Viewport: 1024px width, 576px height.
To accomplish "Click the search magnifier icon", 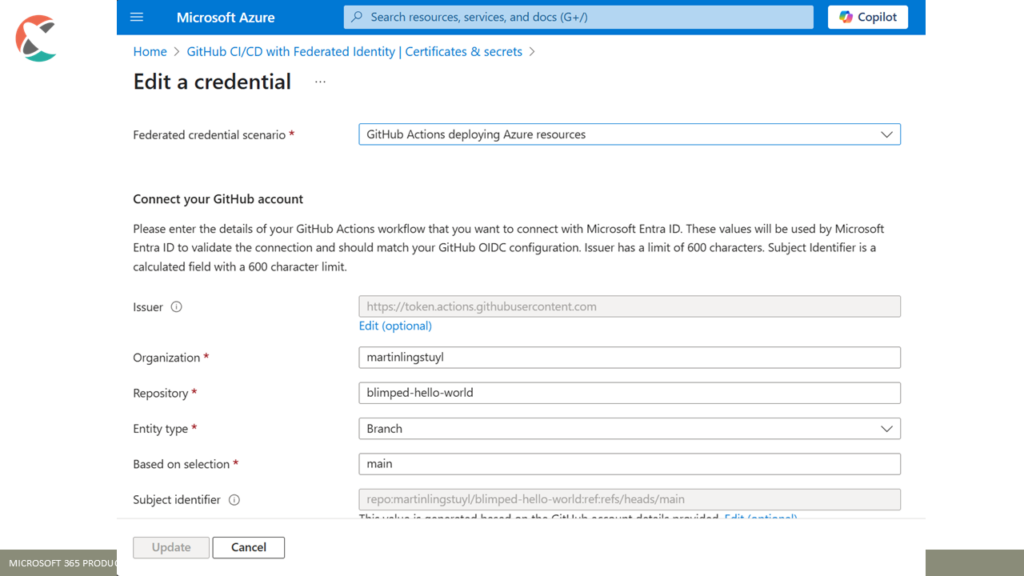I will pos(357,17).
